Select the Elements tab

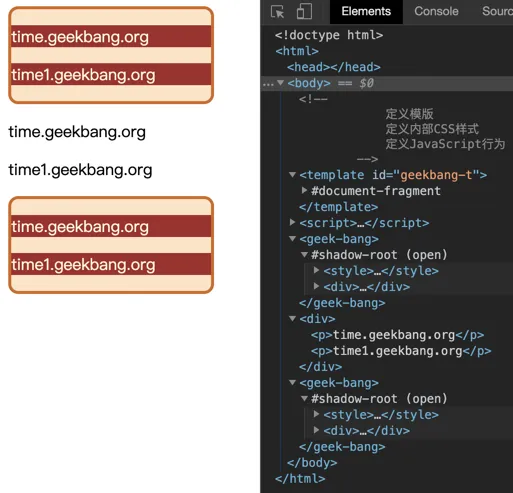tap(366, 11)
